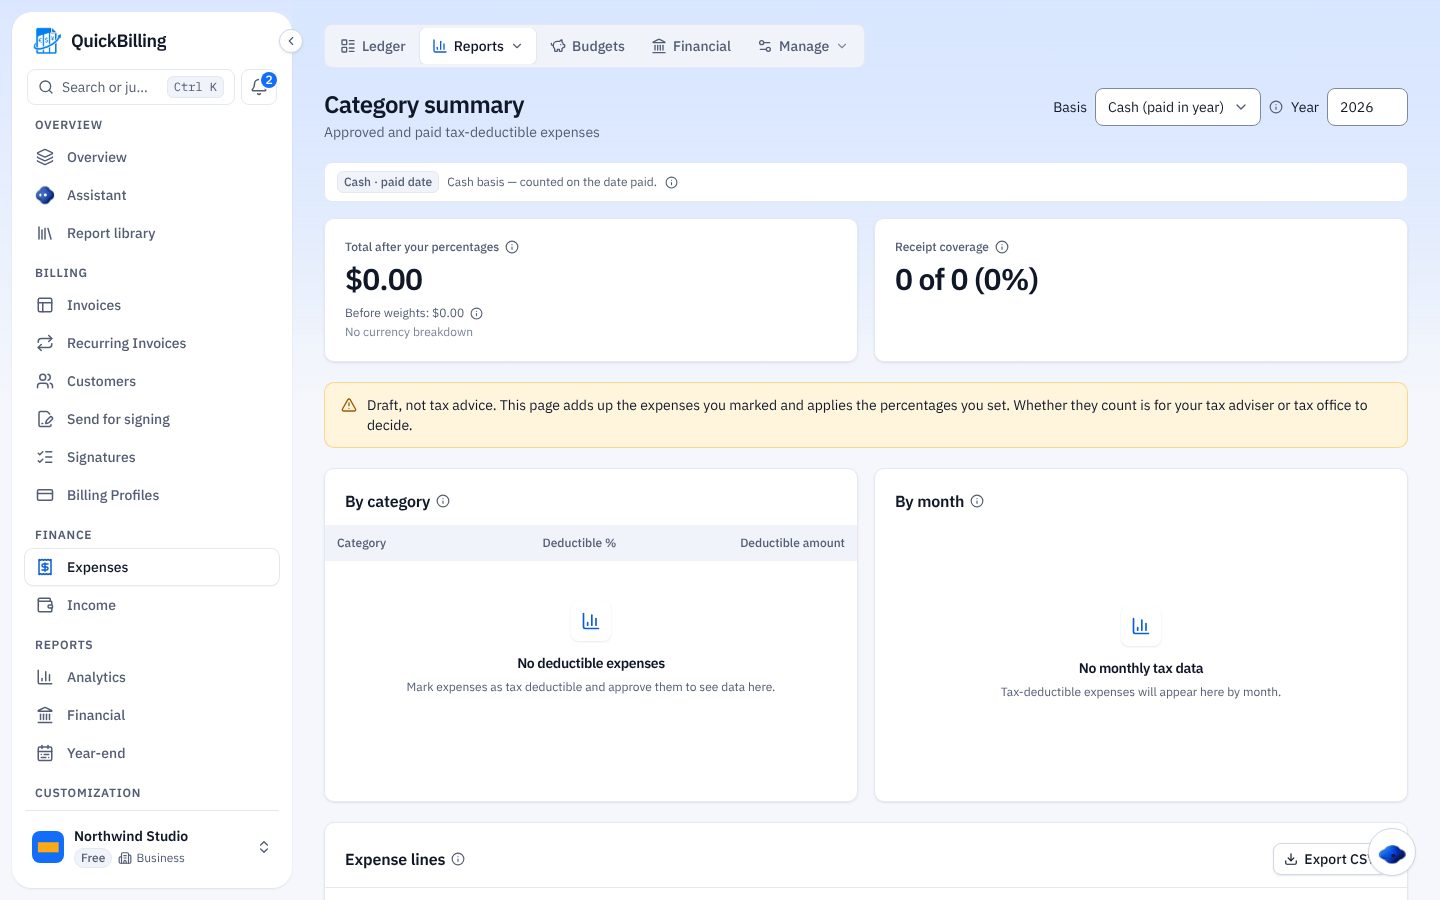
Task: Click the info icon next to the Year label
Action: point(1276,107)
